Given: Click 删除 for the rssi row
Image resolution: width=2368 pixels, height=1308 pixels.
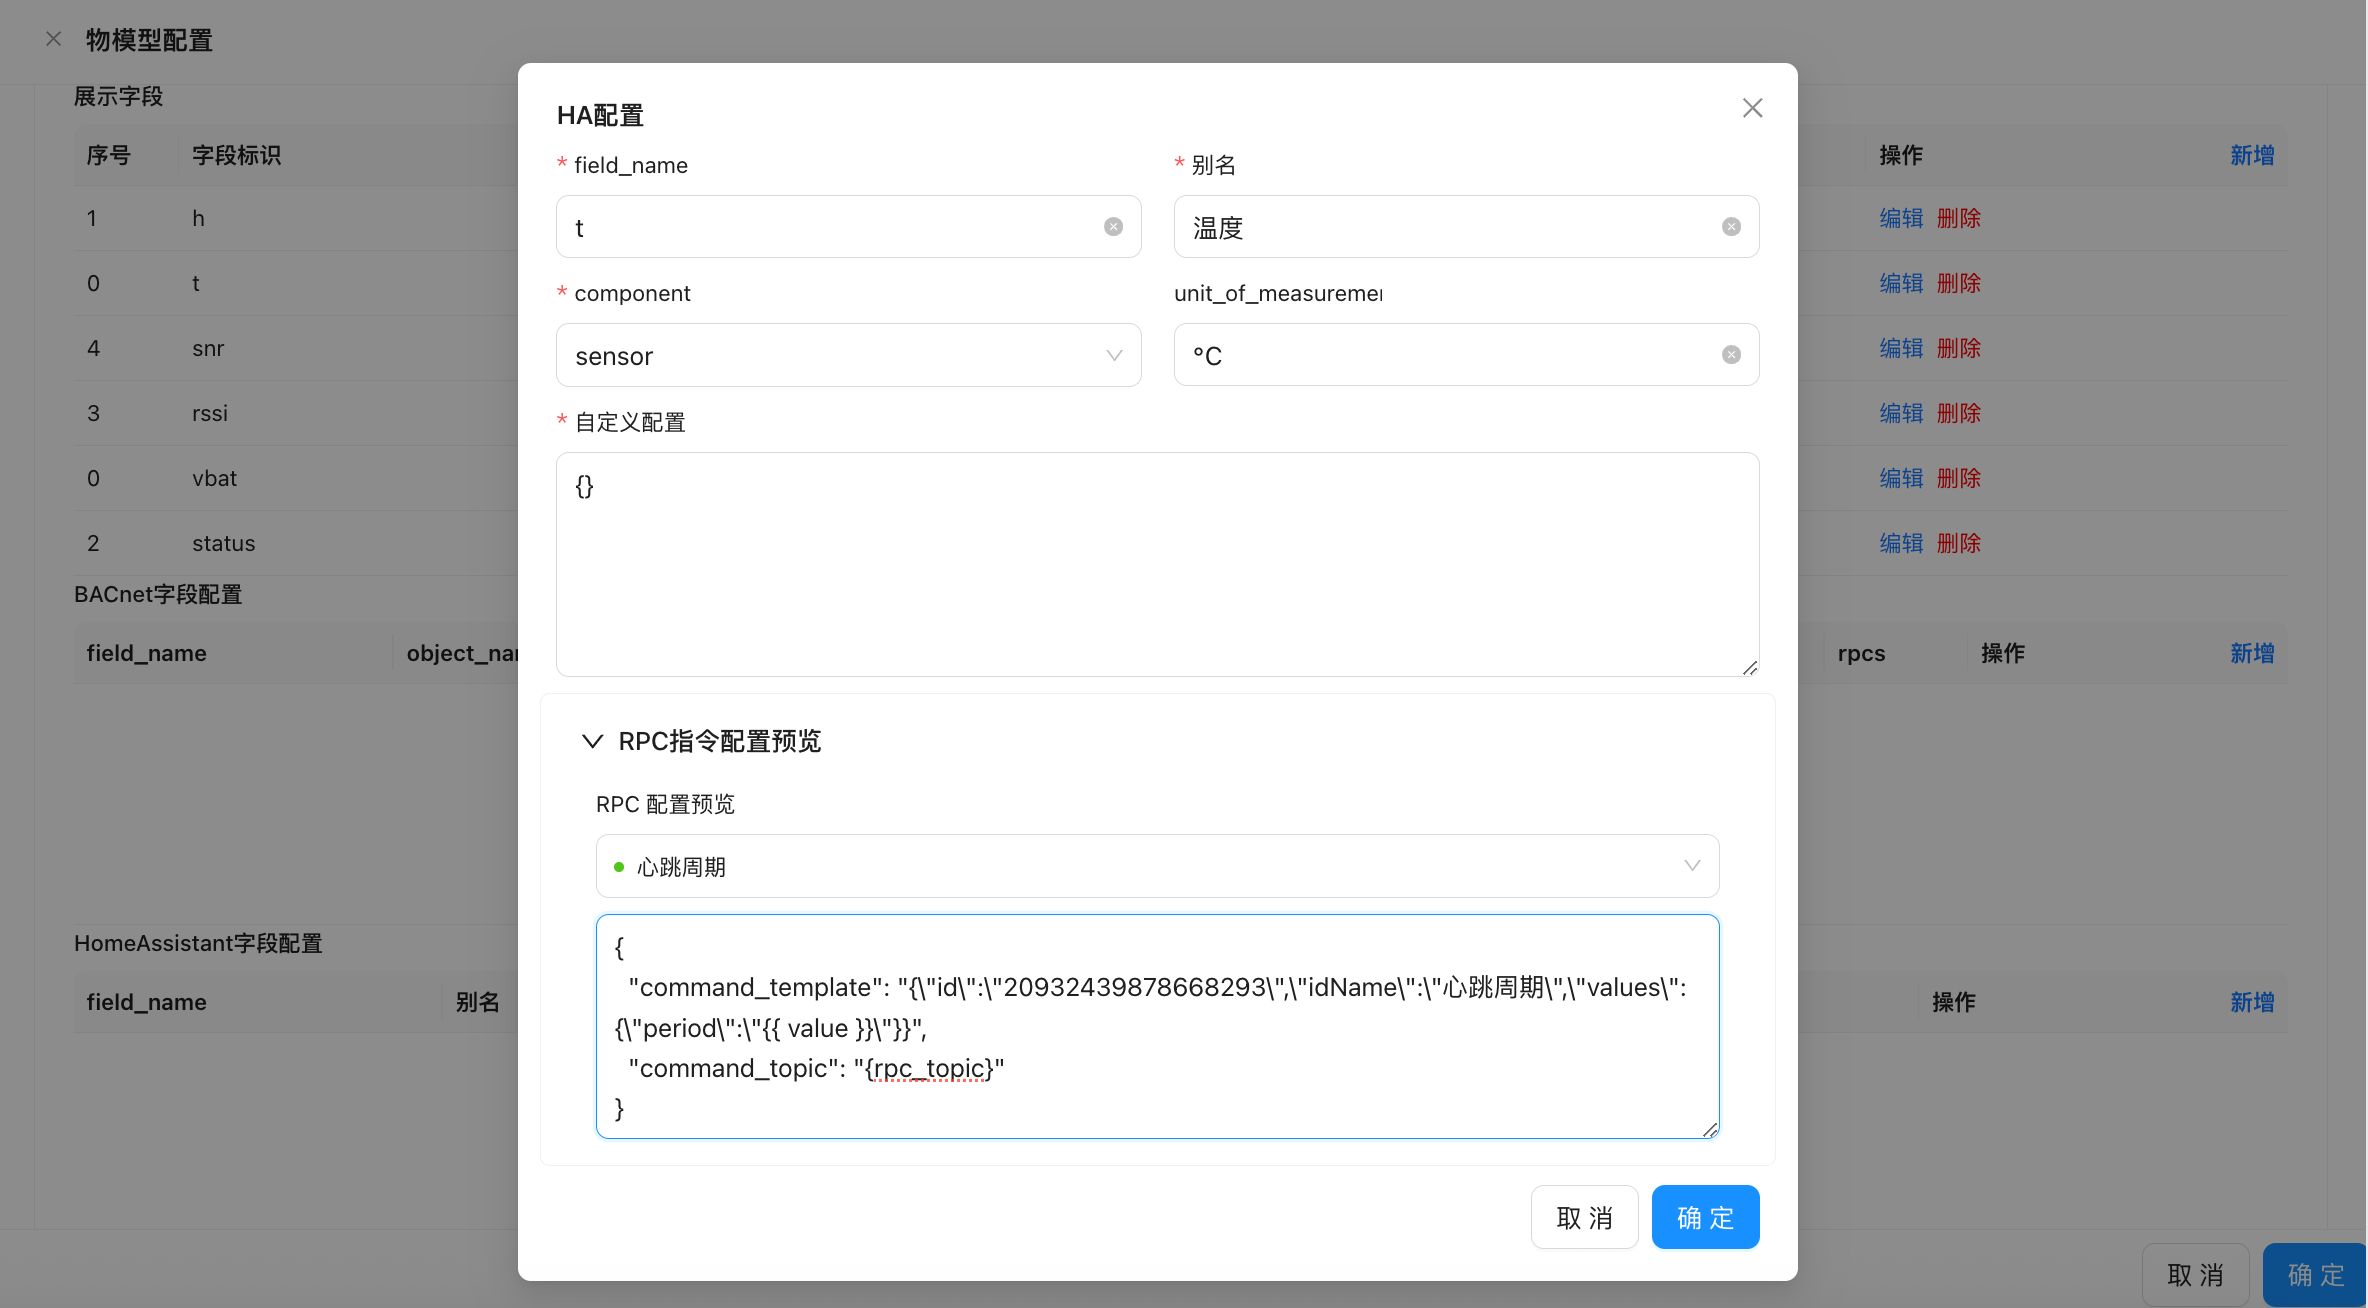Looking at the screenshot, I should [x=1958, y=413].
